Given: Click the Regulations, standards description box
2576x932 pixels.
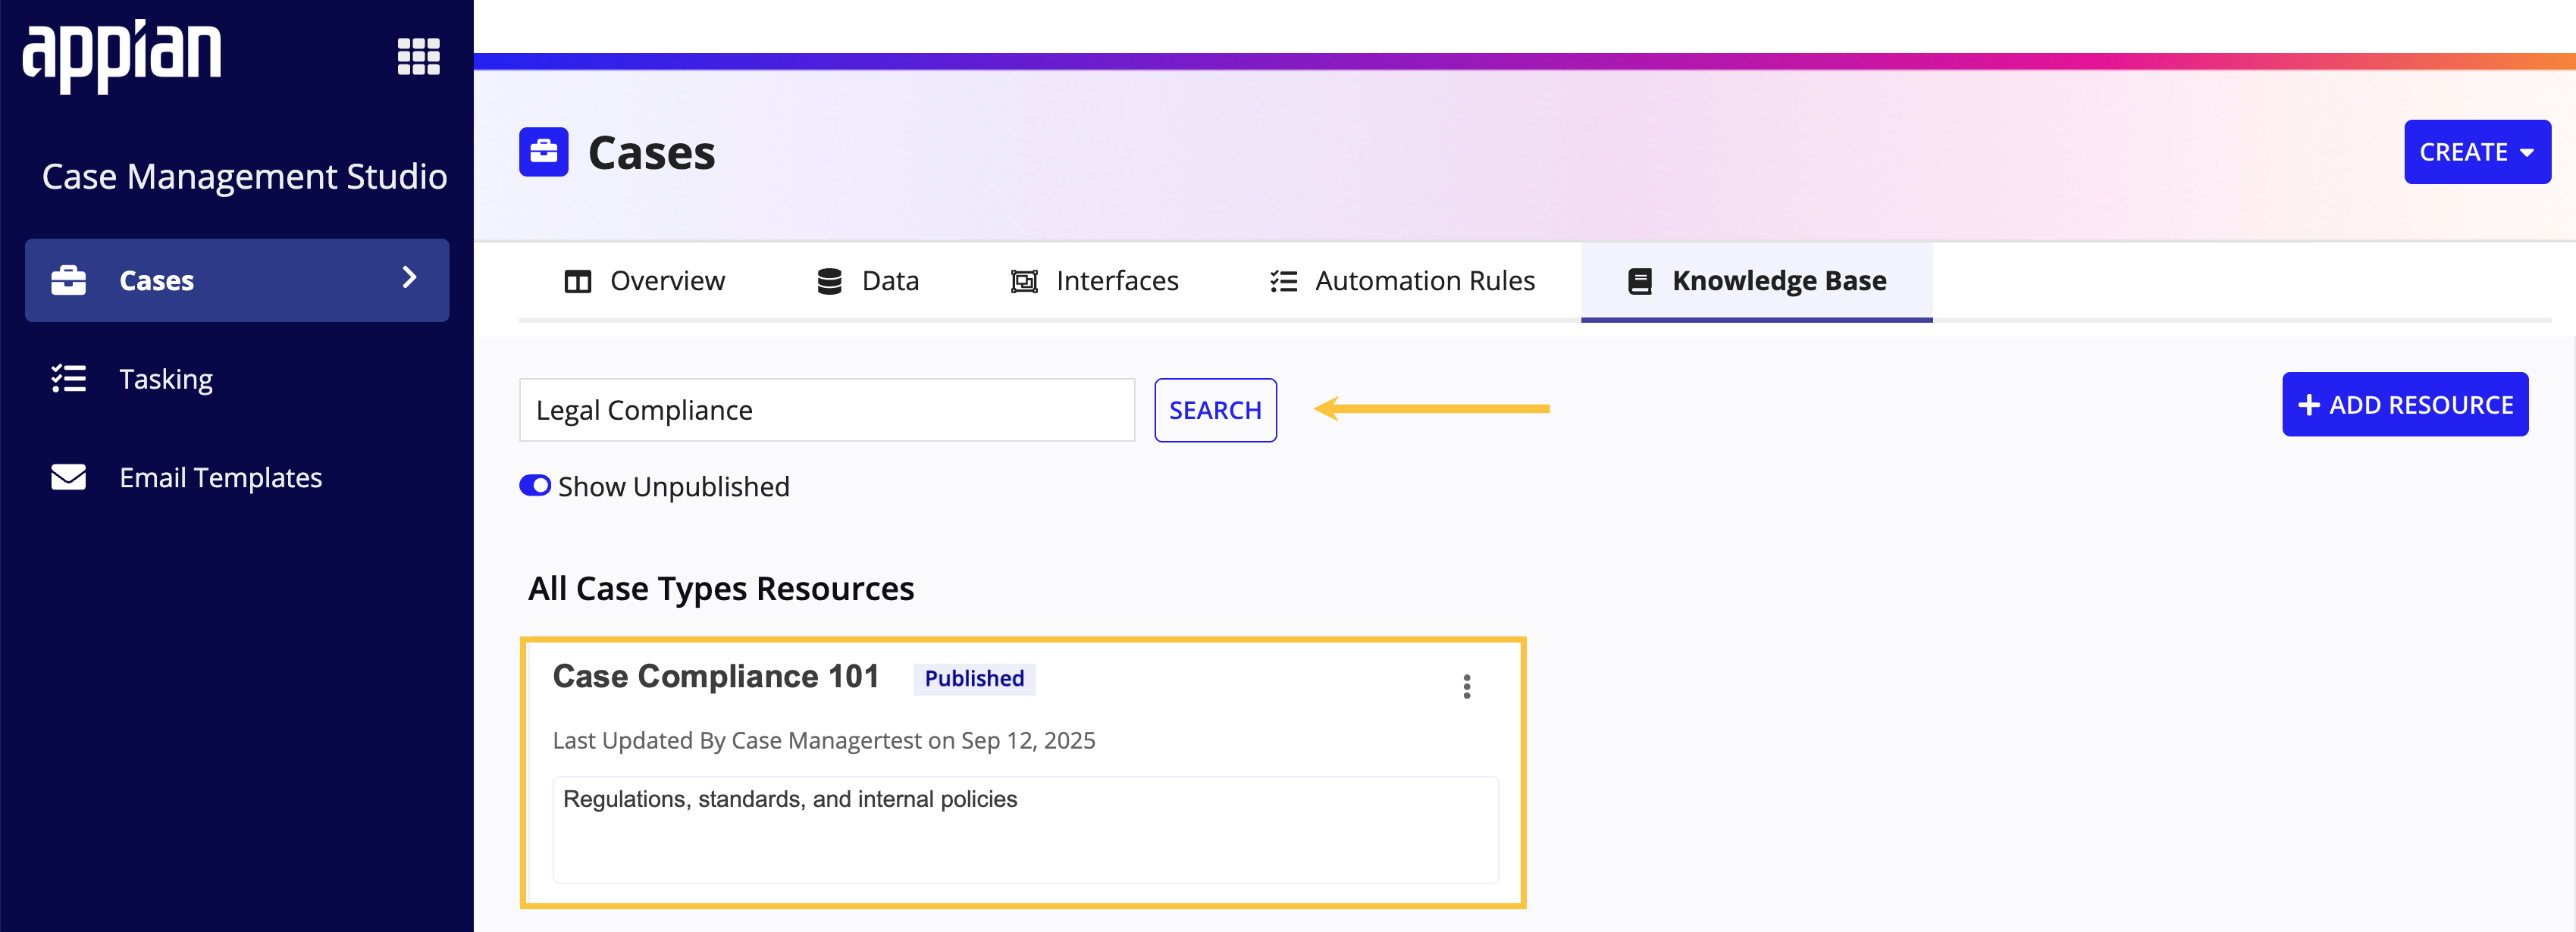Looking at the screenshot, I should 1025,829.
